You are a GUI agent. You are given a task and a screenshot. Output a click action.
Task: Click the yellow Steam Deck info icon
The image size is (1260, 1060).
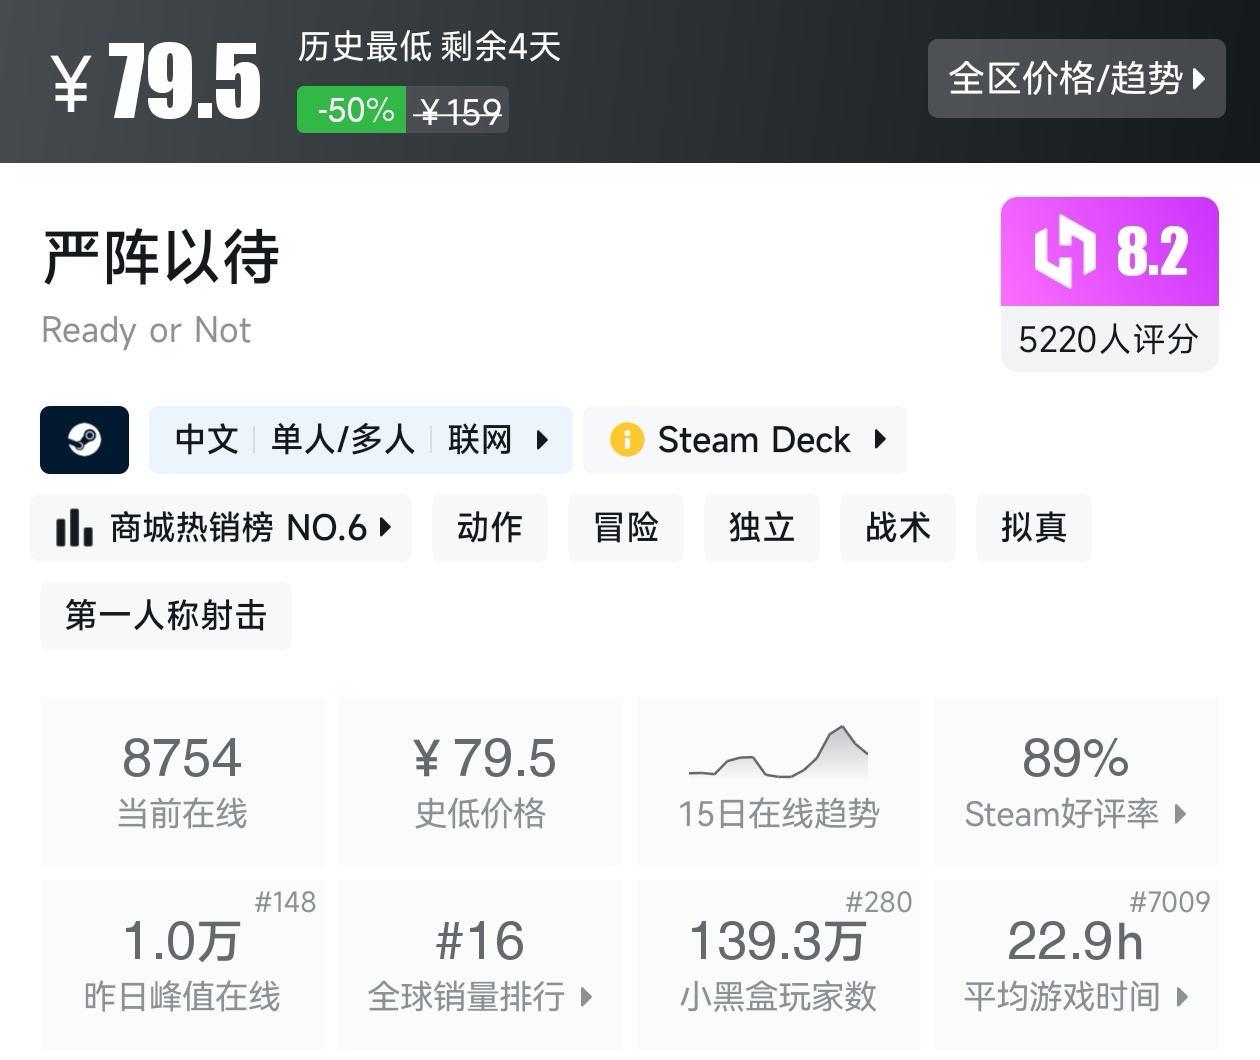(x=627, y=440)
